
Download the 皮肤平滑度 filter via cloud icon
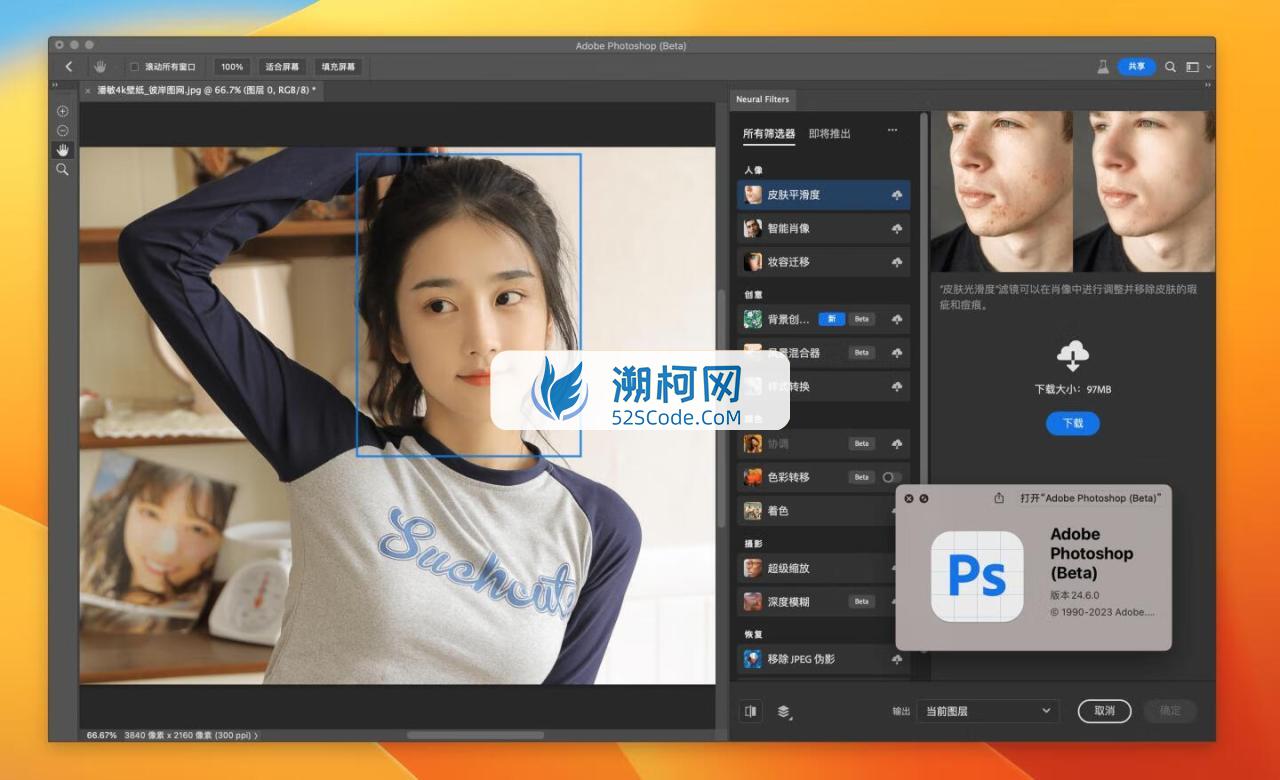pyautogui.click(x=897, y=195)
